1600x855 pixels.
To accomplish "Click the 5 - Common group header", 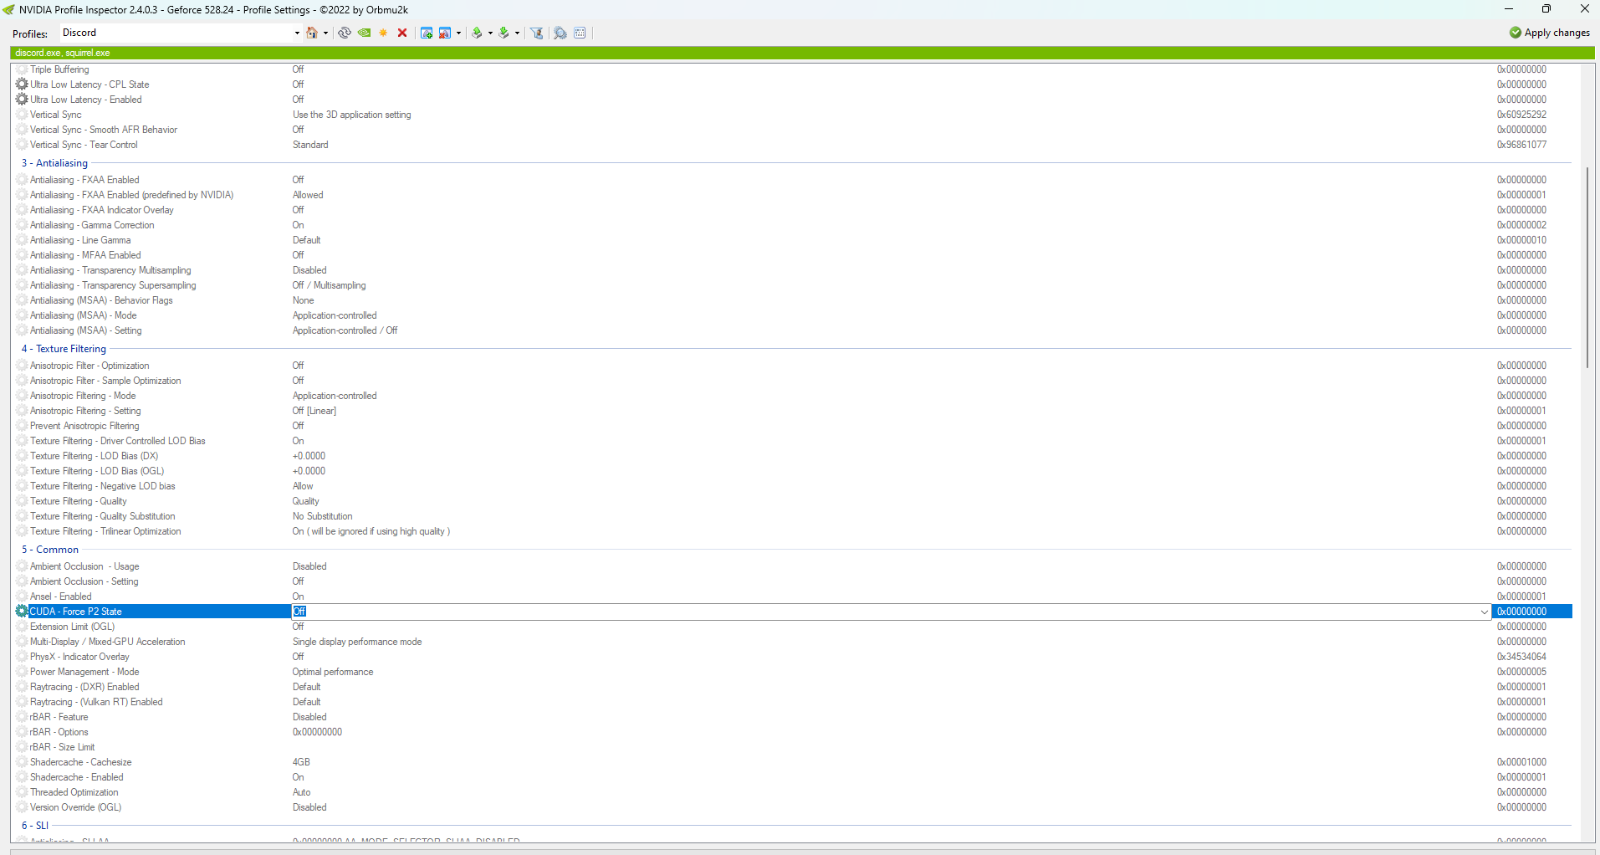I will 50,549.
